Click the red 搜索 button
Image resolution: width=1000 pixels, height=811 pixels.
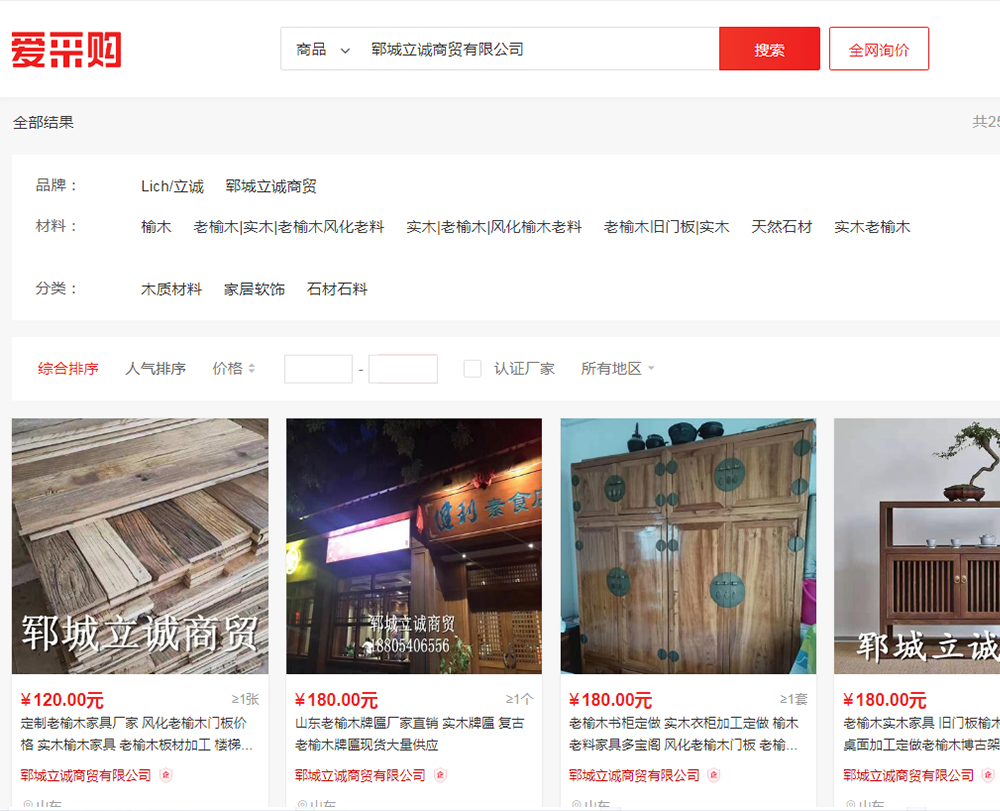pyautogui.click(x=769, y=49)
